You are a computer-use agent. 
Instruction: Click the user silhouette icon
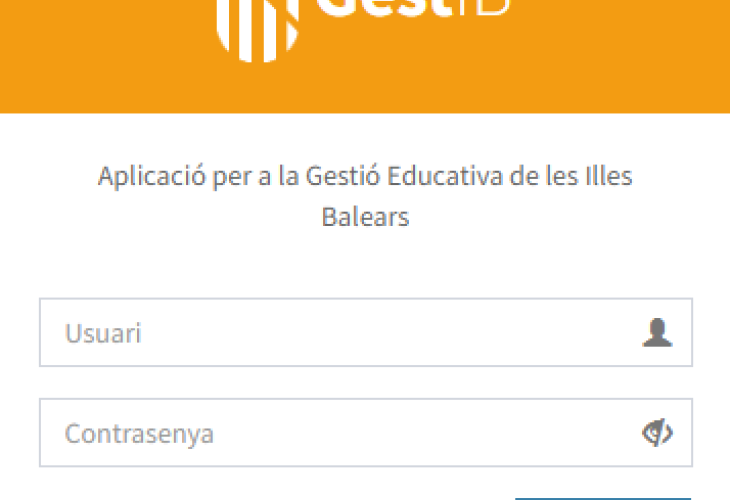[657, 332]
